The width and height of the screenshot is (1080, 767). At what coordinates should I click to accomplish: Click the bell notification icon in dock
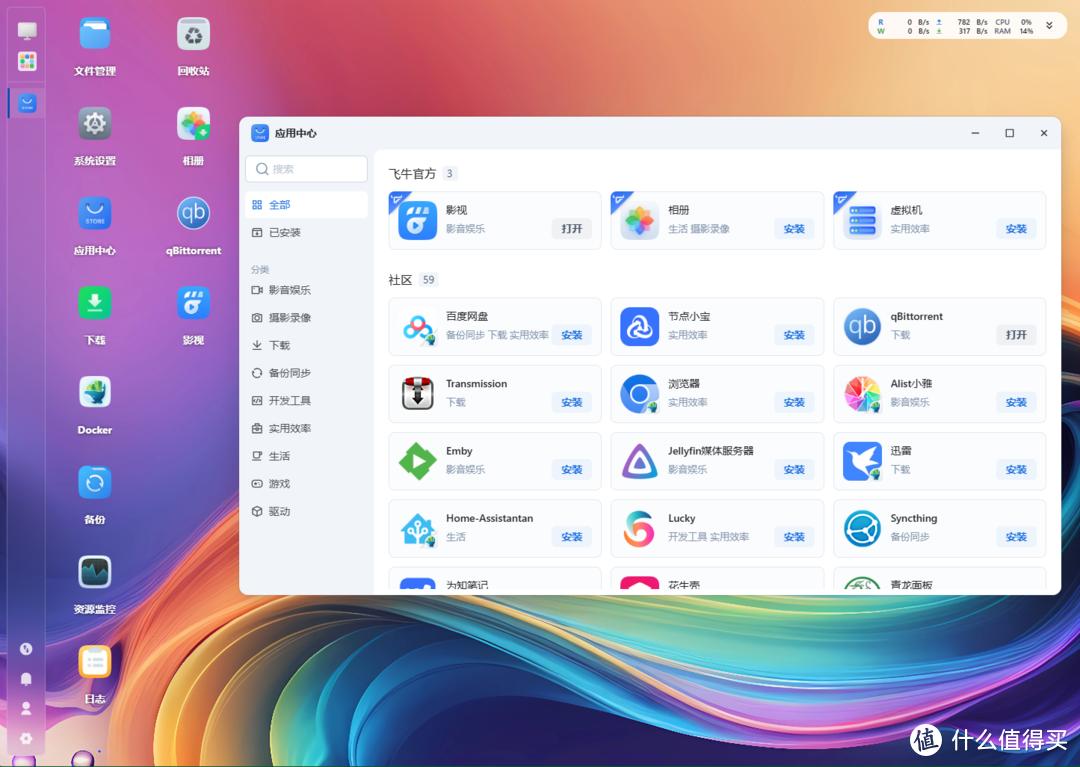click(26, 679)
